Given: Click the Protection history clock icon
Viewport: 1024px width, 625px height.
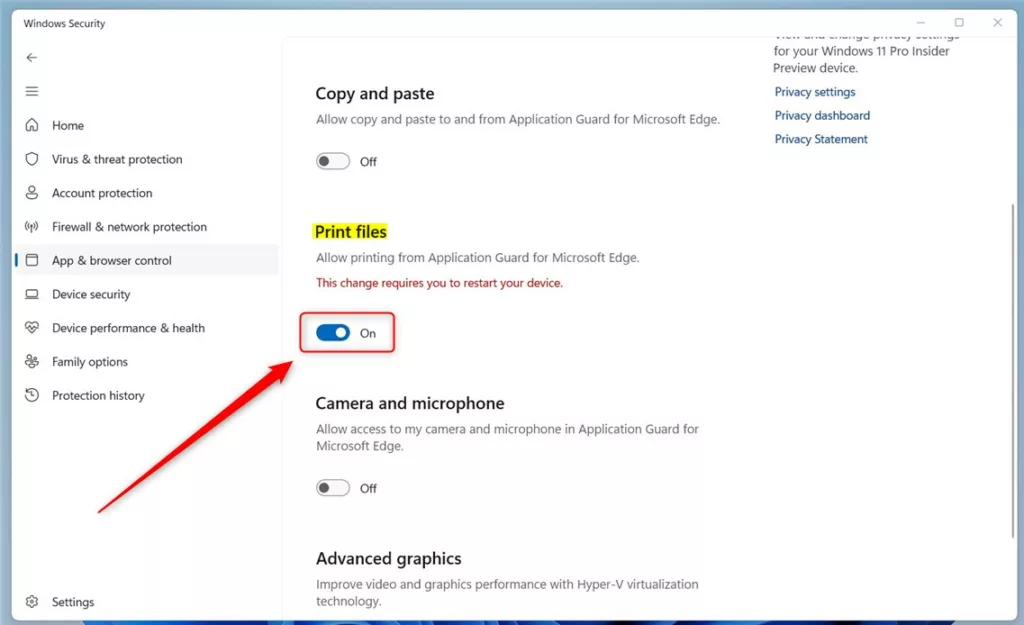Looking at the screenshot, I should [32, 395].
